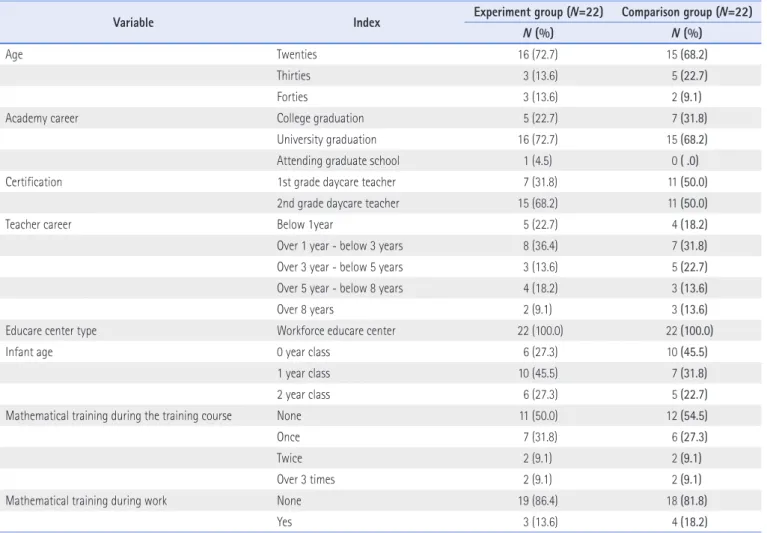Click the "Teacher career" variable label
This screenshot has width=767, height=533.
click(38, 224)
